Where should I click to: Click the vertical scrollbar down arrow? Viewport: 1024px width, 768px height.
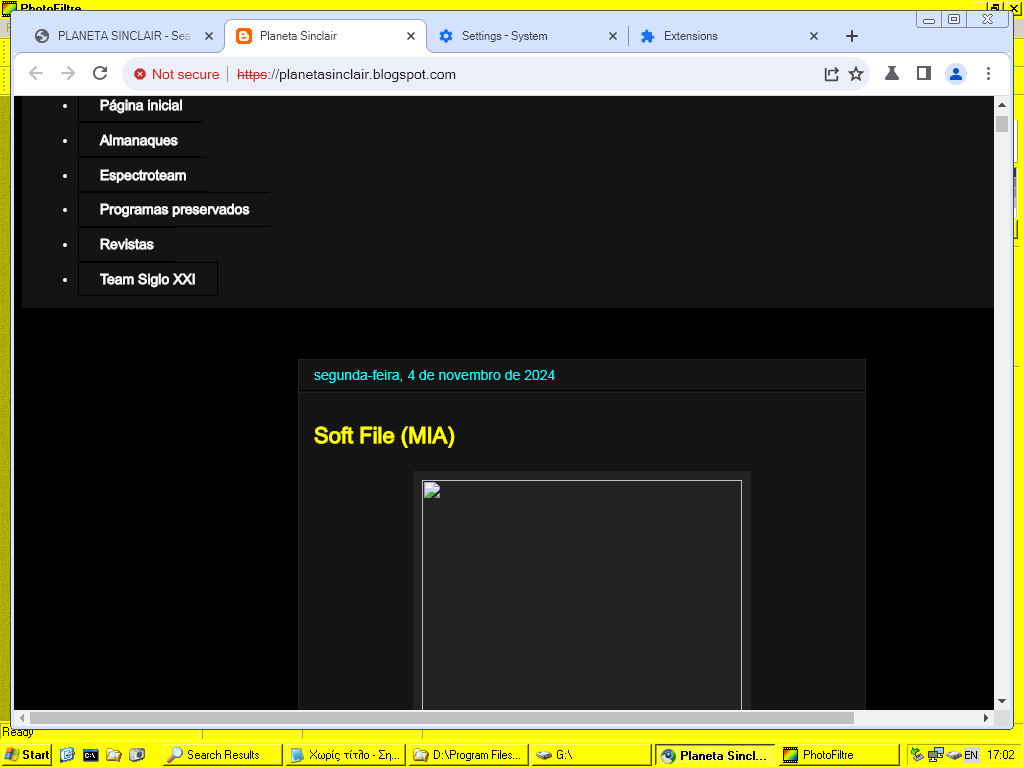pos(1002,701)
